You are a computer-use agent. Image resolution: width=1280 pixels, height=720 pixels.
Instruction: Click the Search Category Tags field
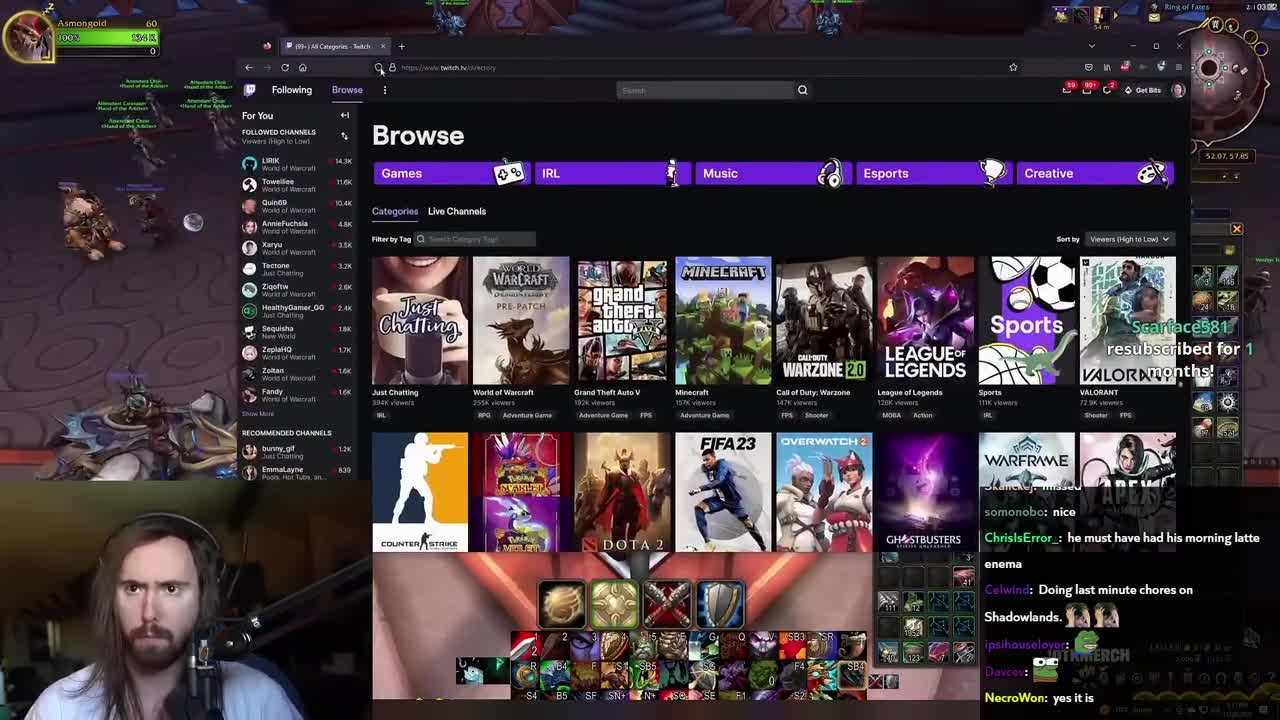[475, 239]
